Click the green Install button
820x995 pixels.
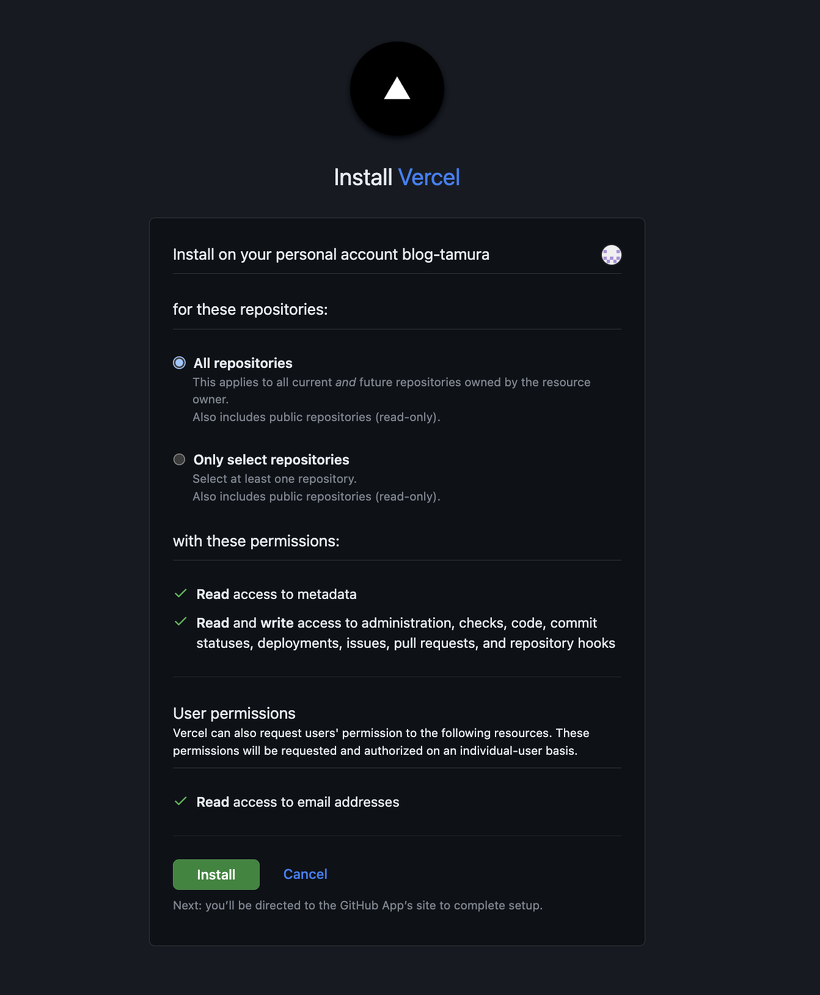pyautogui.click(x=216, y=874)
